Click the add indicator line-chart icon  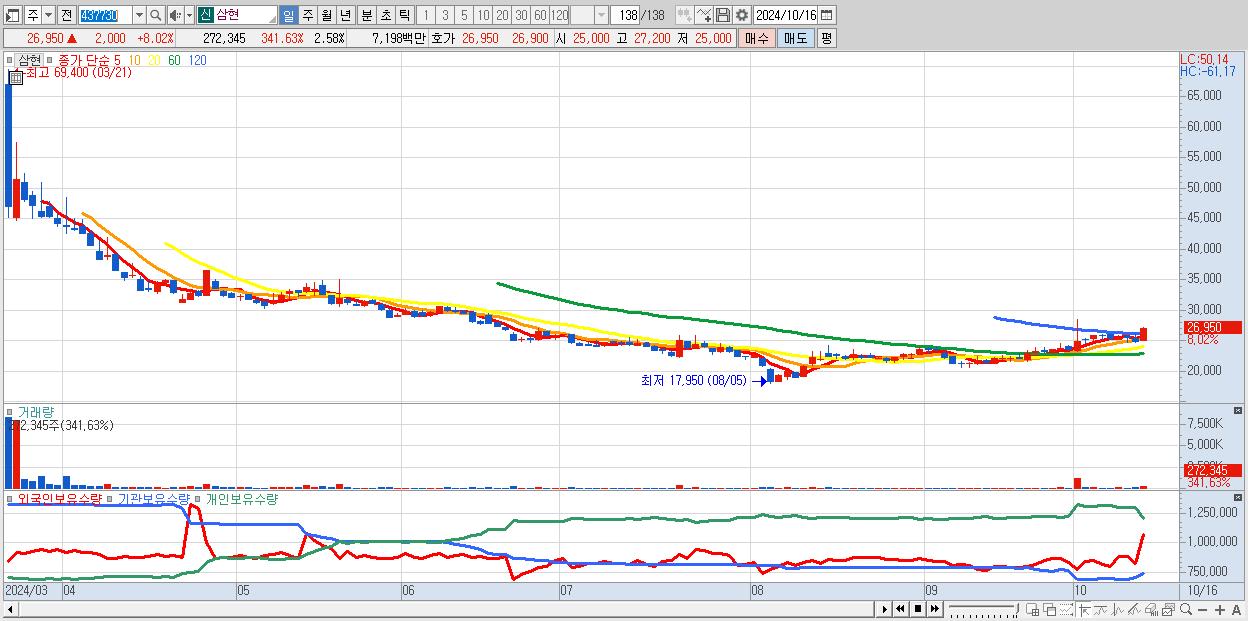703,15
